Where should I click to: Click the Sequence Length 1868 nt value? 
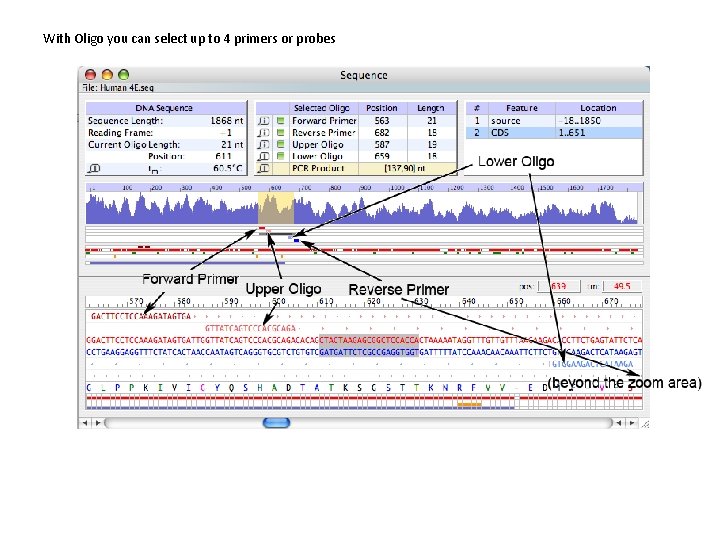click(x=227, y=121)
